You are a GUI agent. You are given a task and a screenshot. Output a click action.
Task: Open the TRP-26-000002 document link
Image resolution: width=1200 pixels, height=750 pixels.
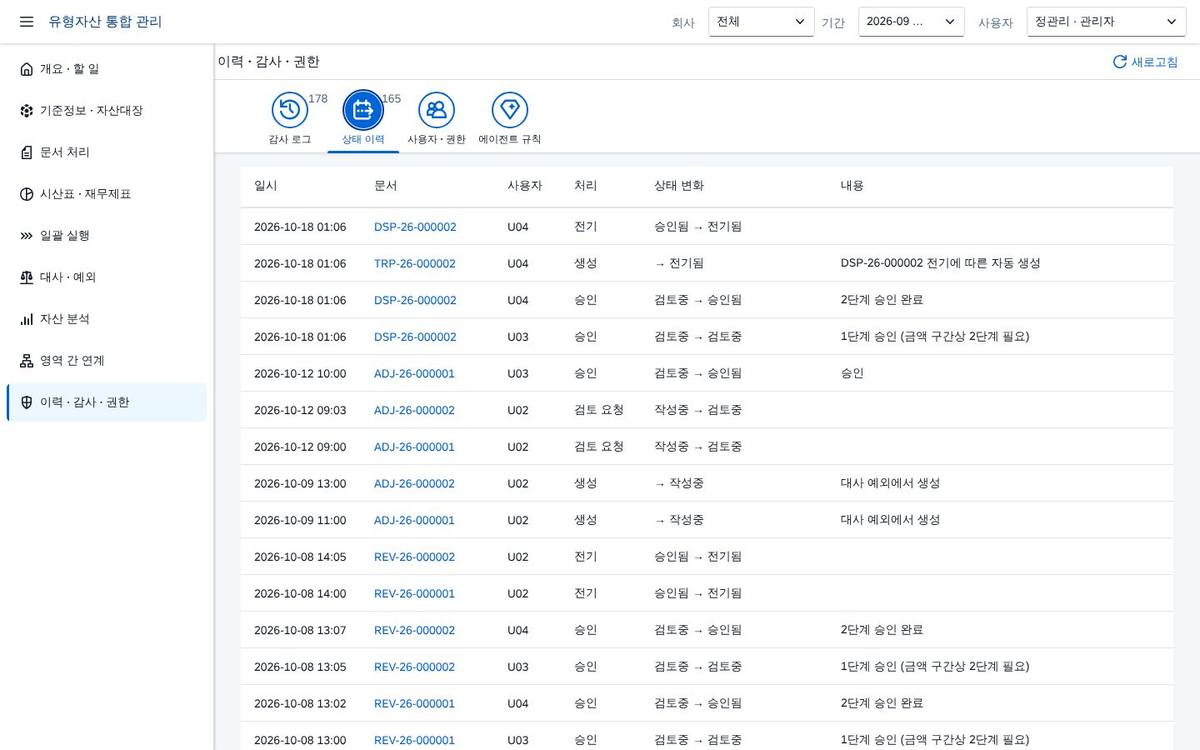[x=415, y=264]
